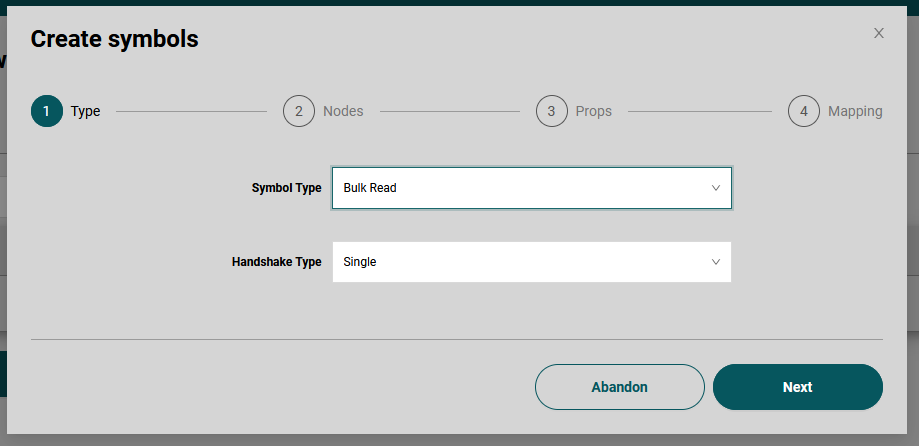Open the Mapping step label

[854, 111]
